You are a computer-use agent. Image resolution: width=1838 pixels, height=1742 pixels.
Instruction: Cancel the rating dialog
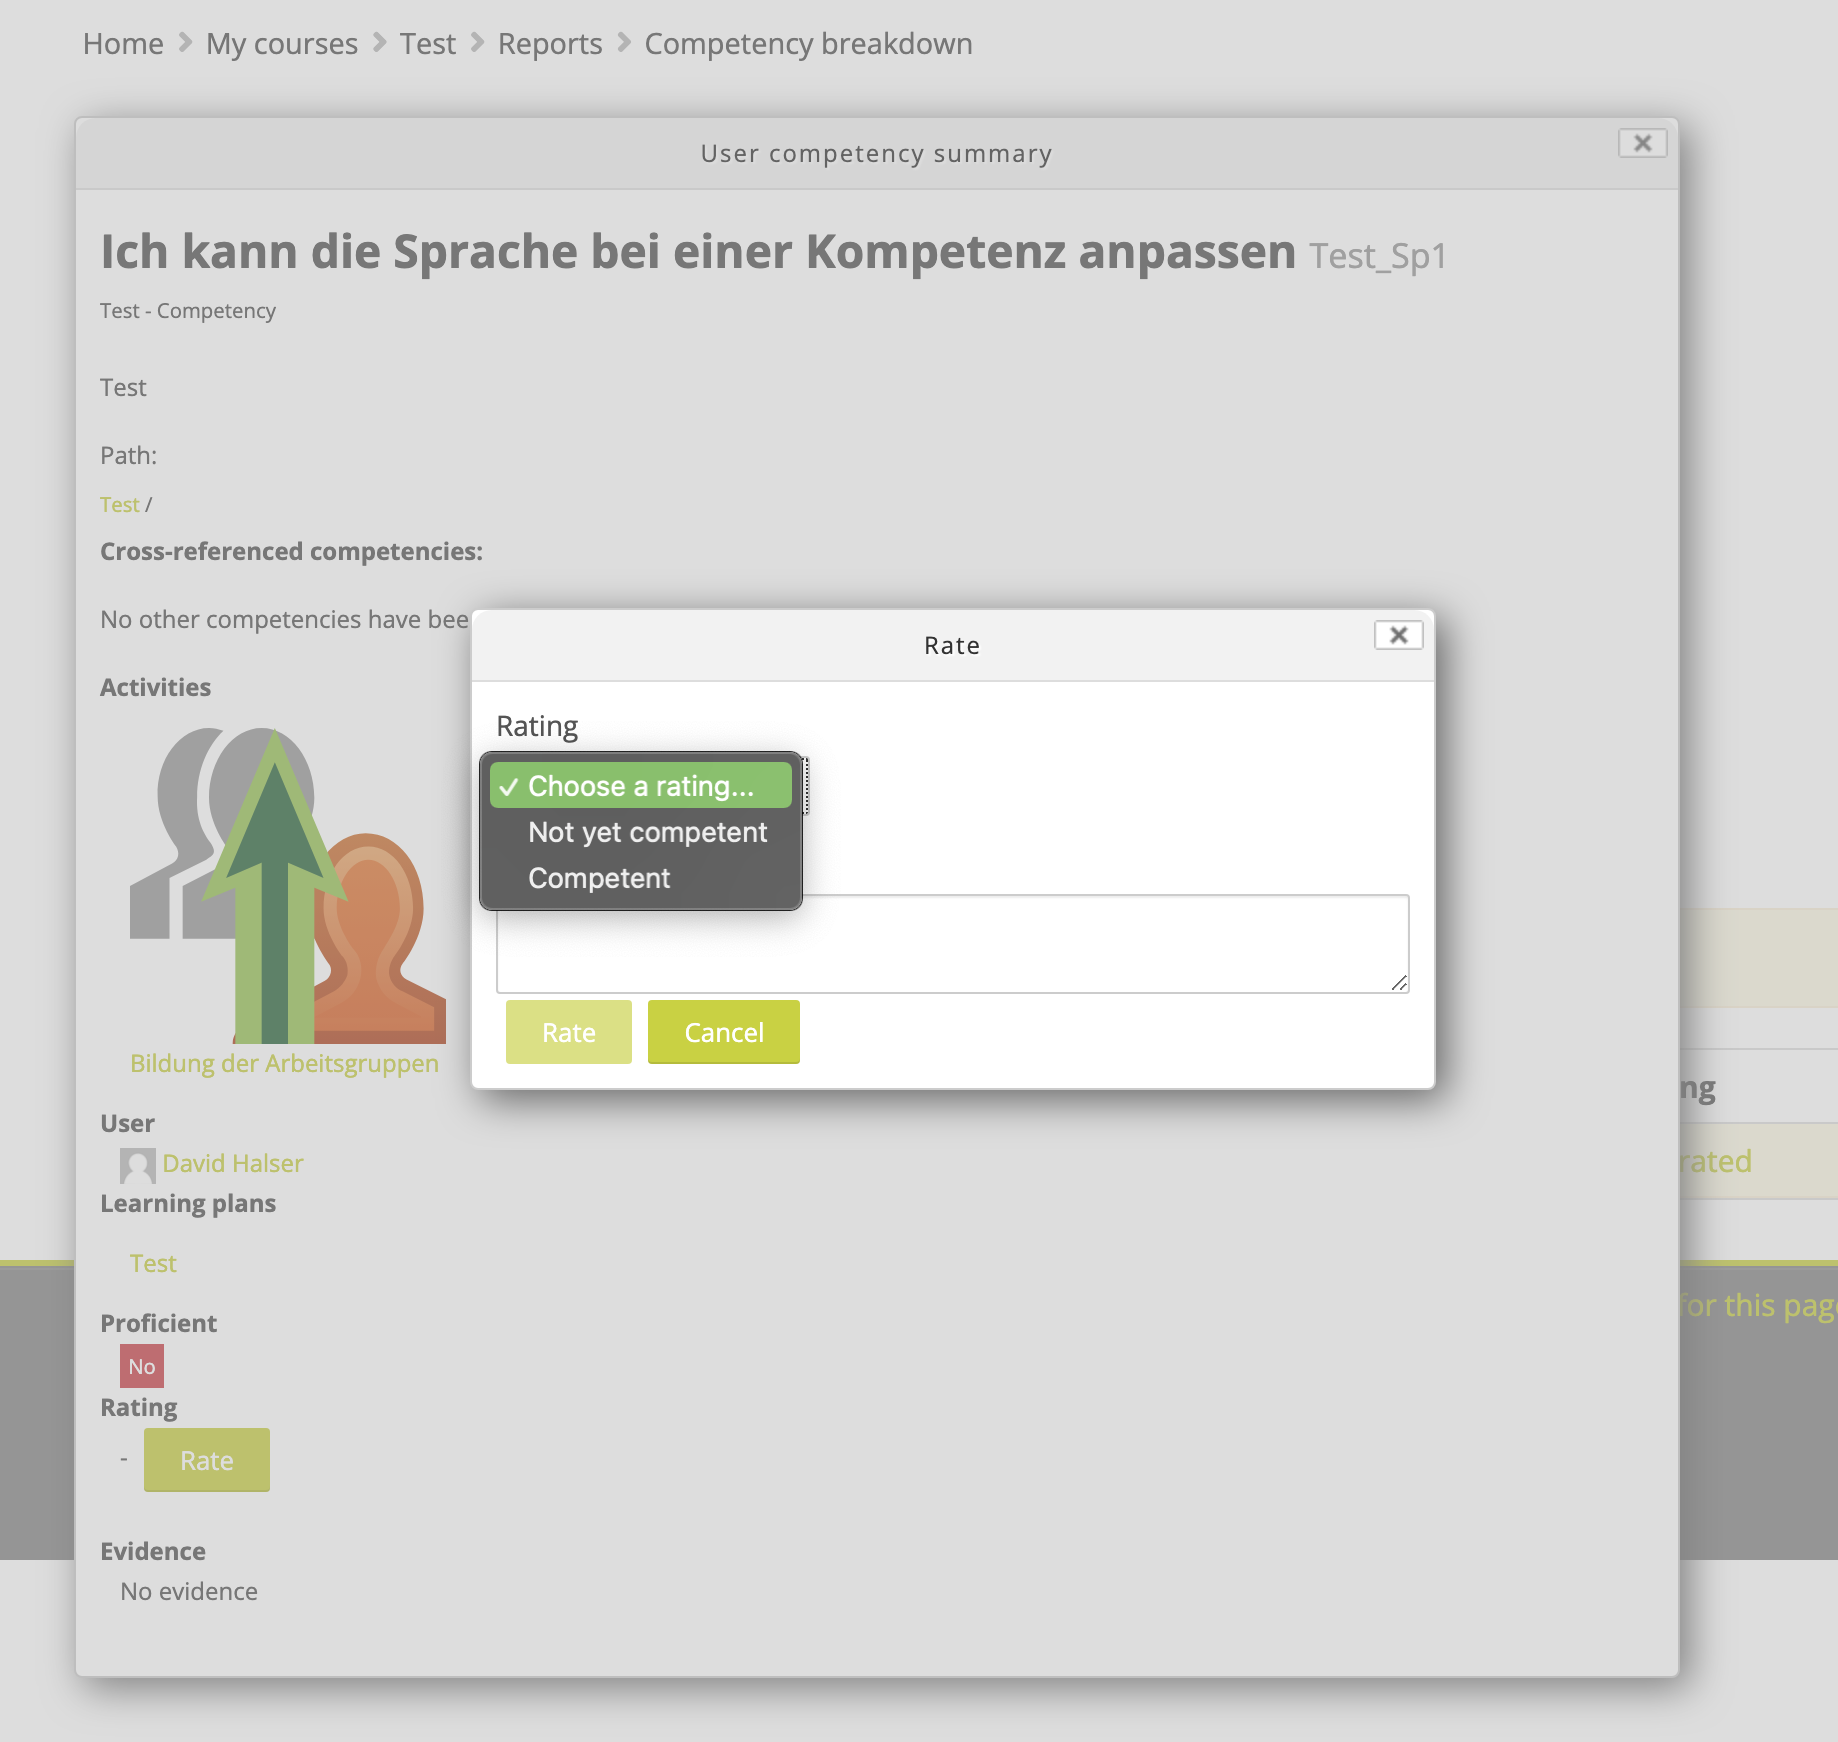point(723,1032)
